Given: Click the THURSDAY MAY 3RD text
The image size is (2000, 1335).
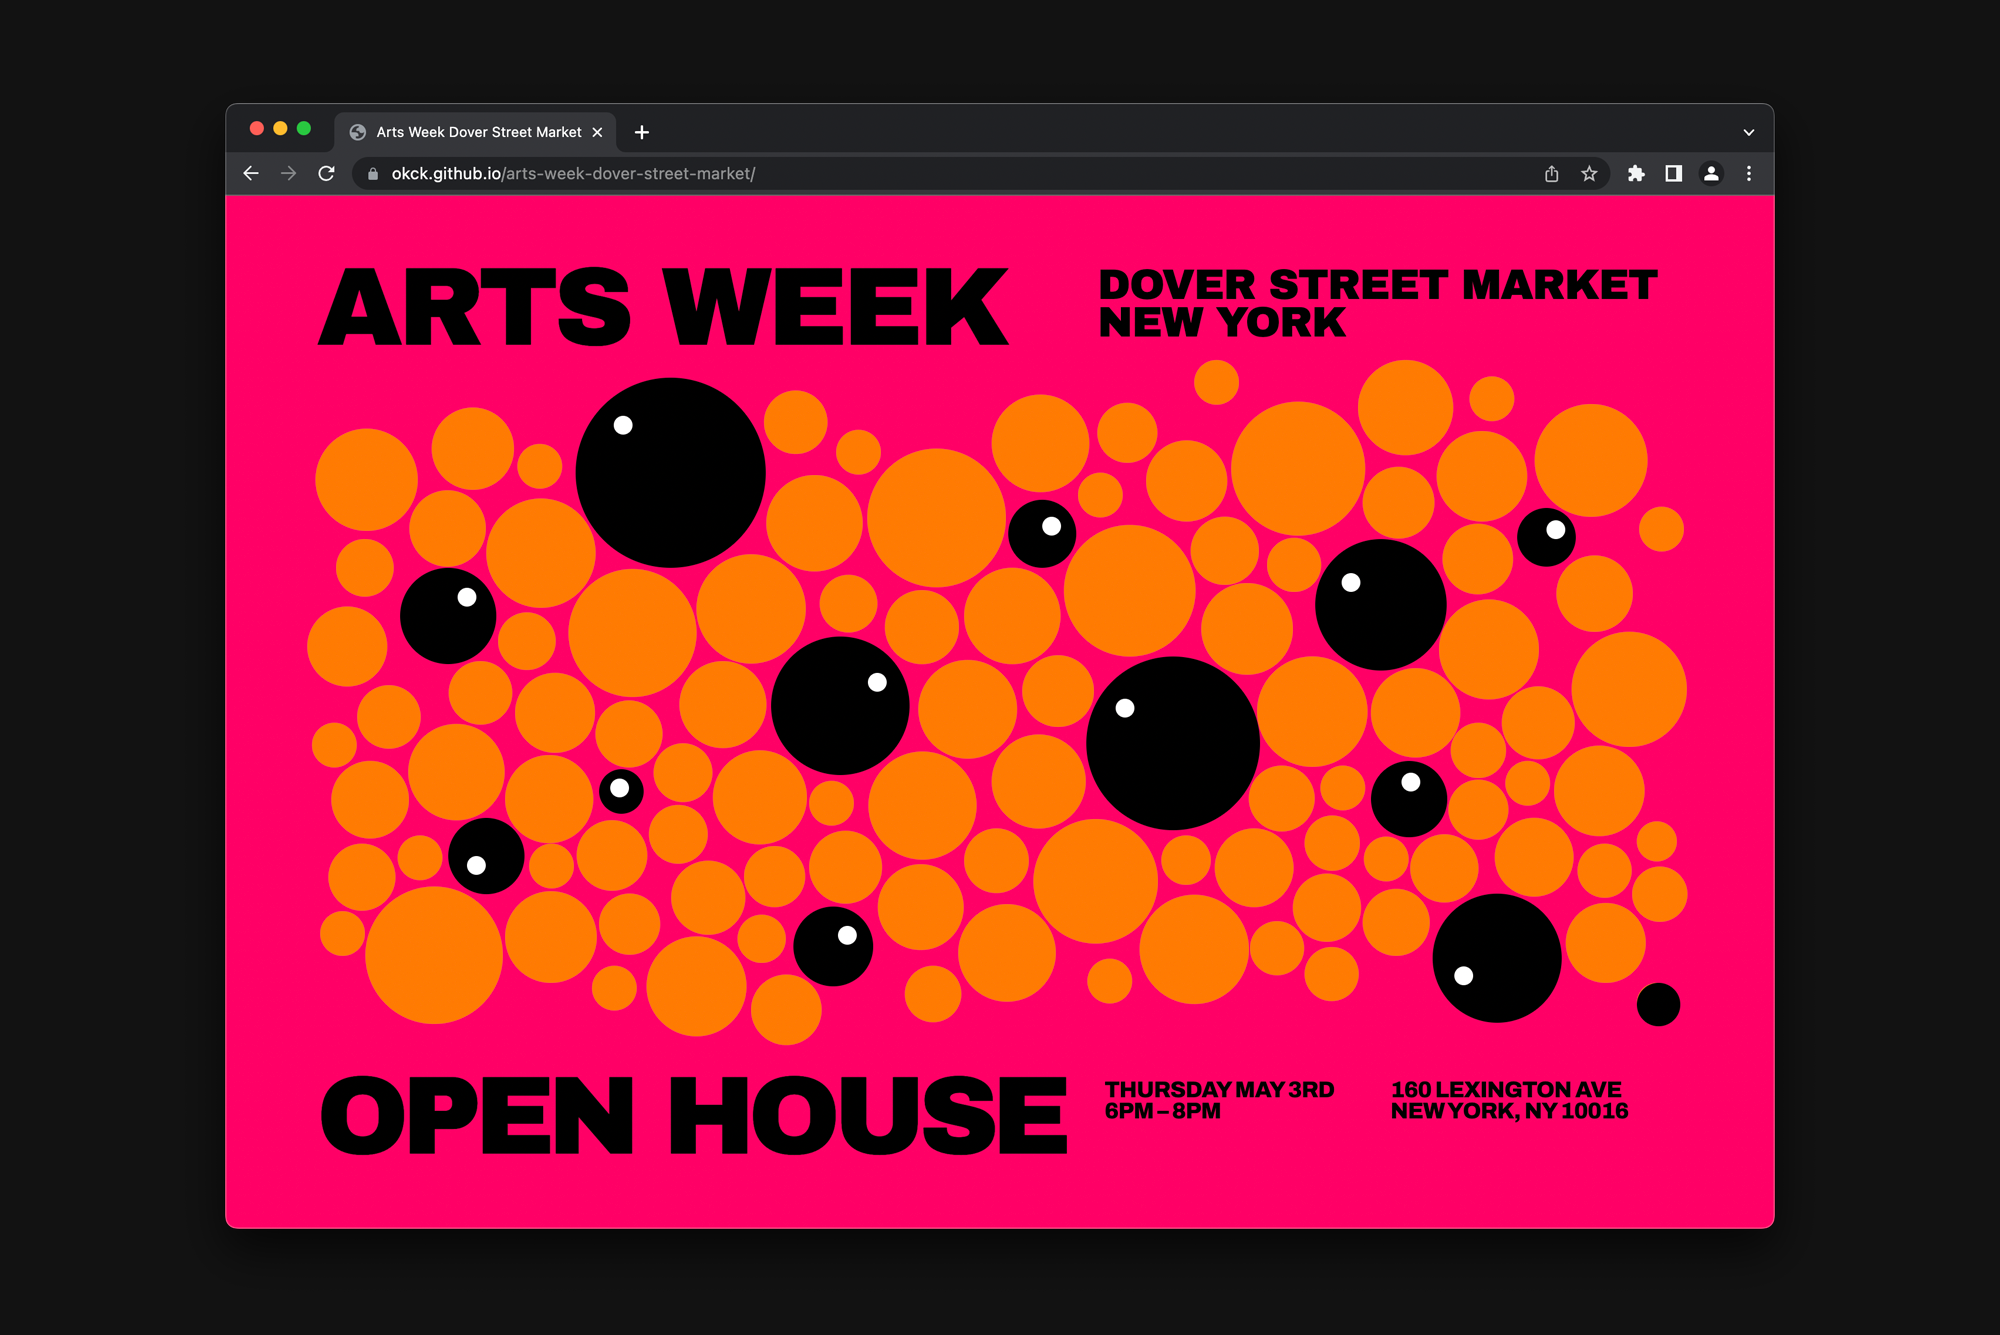Looking at the screenshot, I should 1219,1089.
